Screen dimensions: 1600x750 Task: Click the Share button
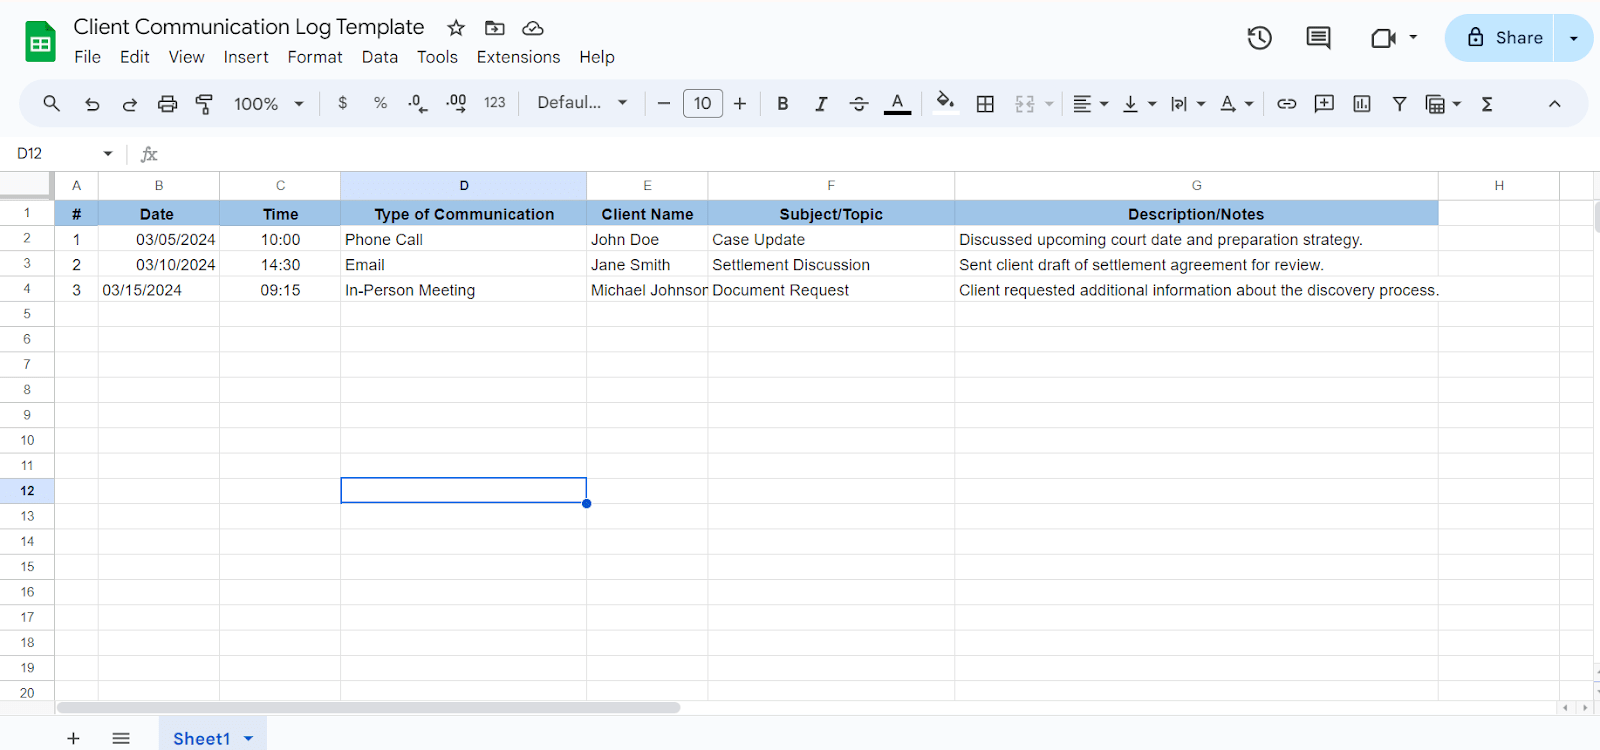pos(1505,38)
